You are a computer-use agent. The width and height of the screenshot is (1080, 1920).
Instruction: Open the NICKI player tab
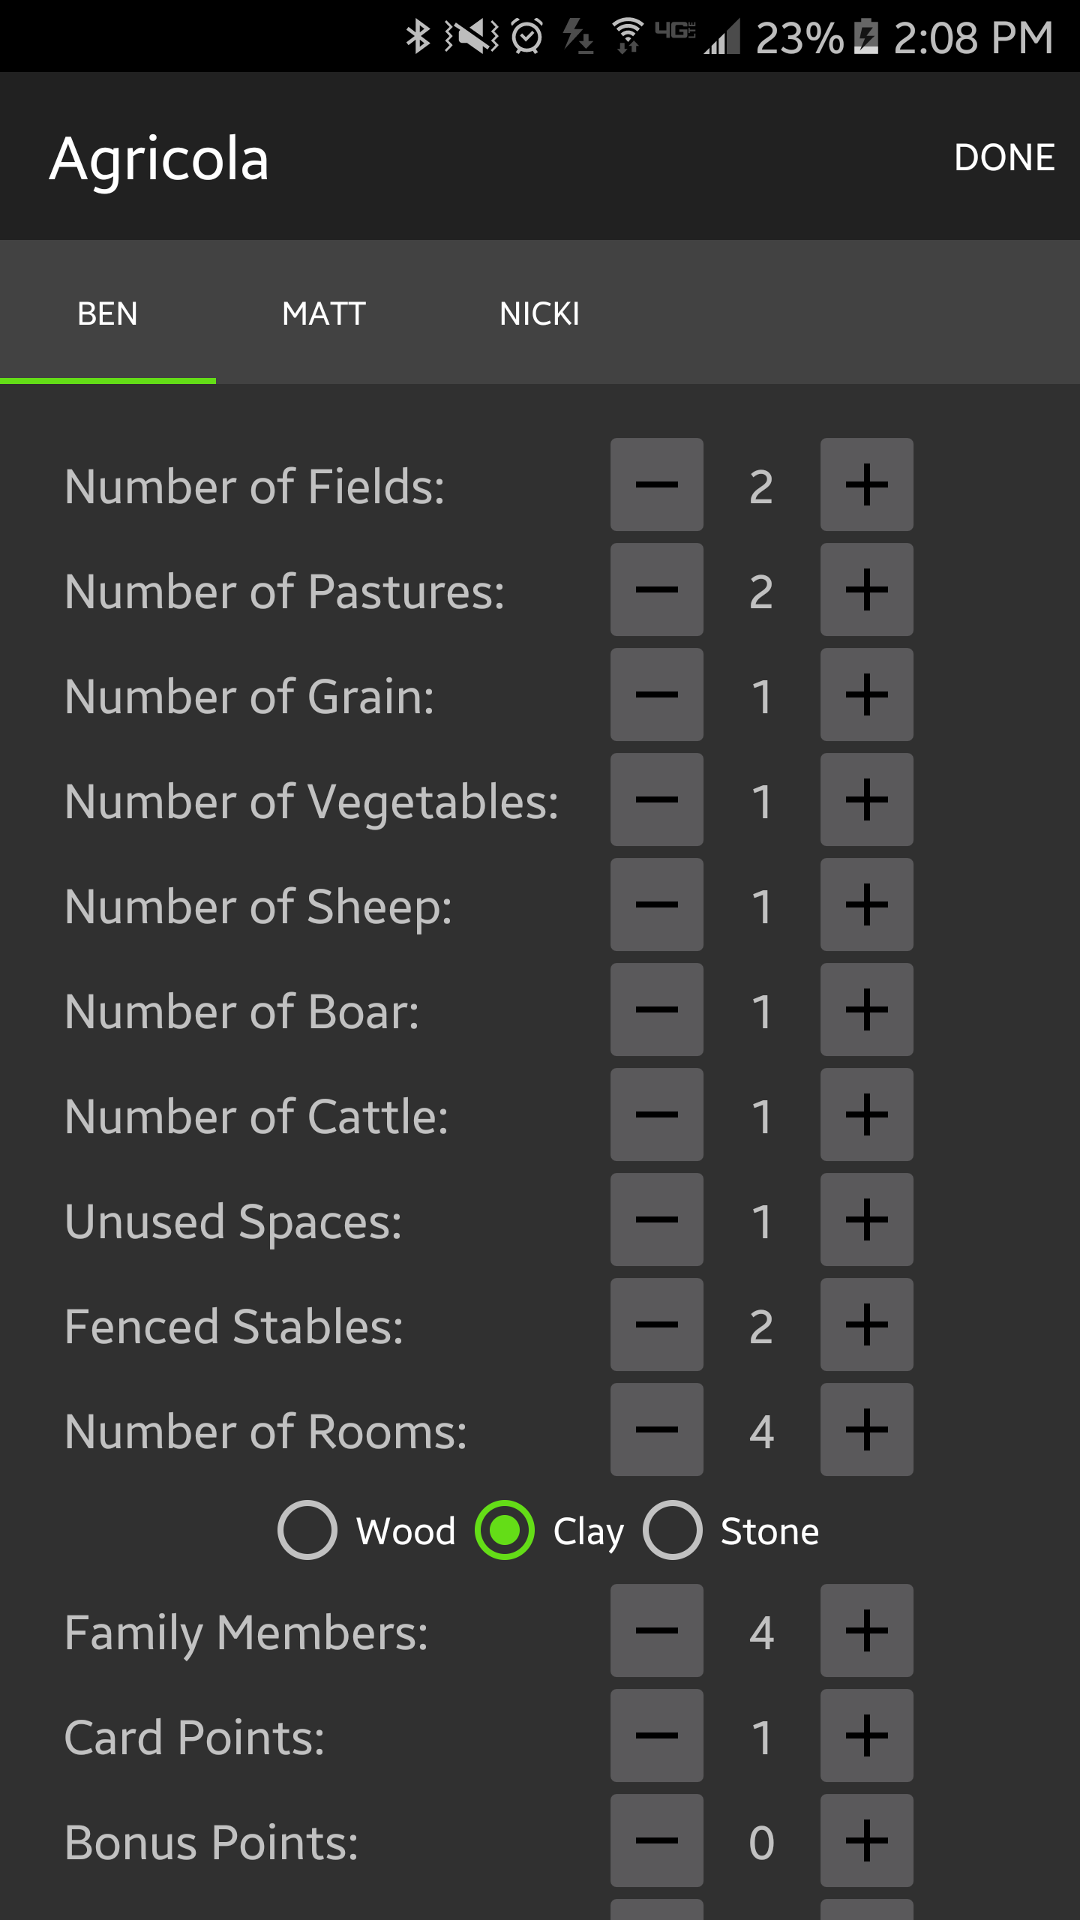point(540,314)
